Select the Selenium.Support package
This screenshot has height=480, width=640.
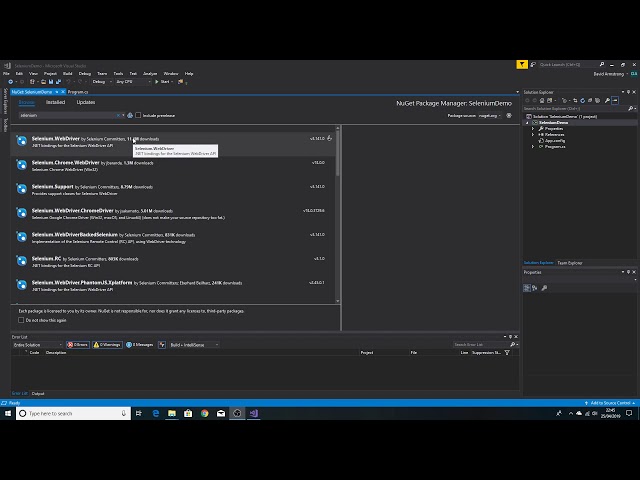coord(174,190)
